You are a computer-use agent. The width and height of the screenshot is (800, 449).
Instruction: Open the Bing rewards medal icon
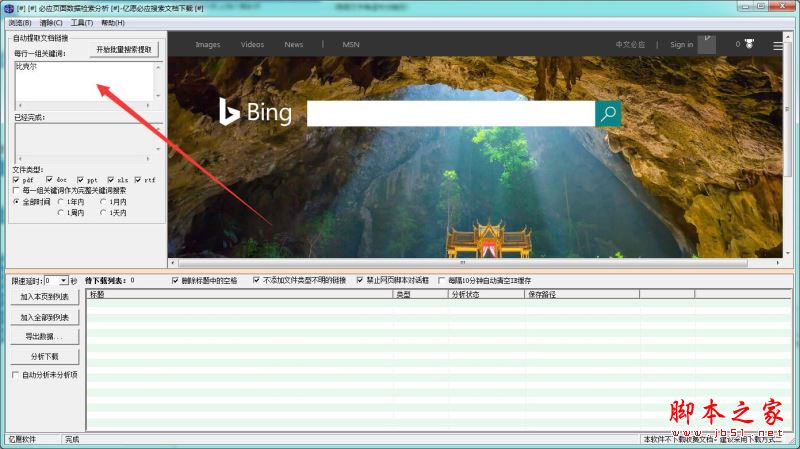point(749,44)
